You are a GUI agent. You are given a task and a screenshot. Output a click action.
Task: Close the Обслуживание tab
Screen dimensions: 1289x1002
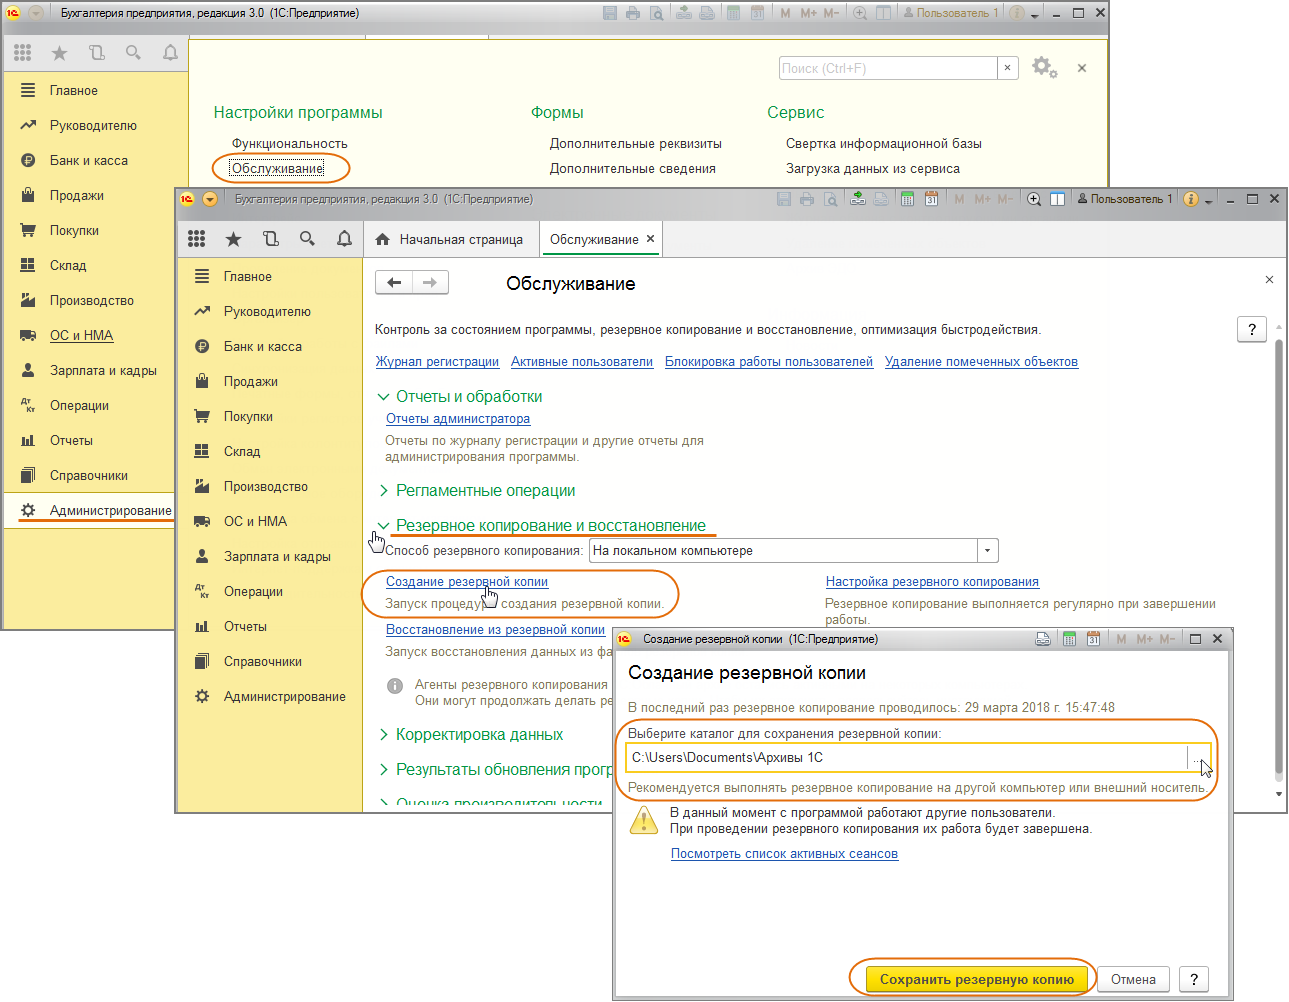(x=650, y=239)
